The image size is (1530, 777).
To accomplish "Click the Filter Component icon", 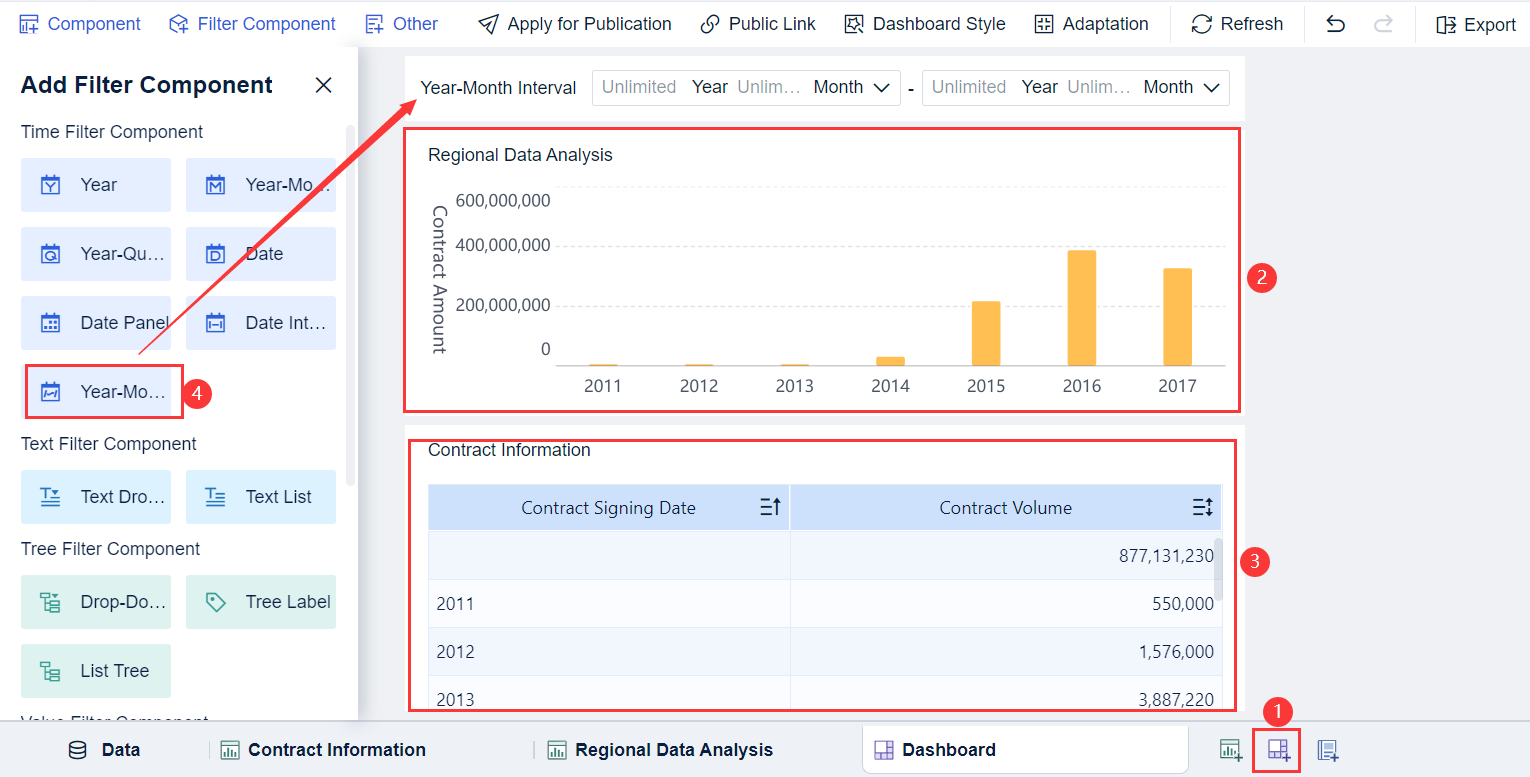I will tap(181, 23).
